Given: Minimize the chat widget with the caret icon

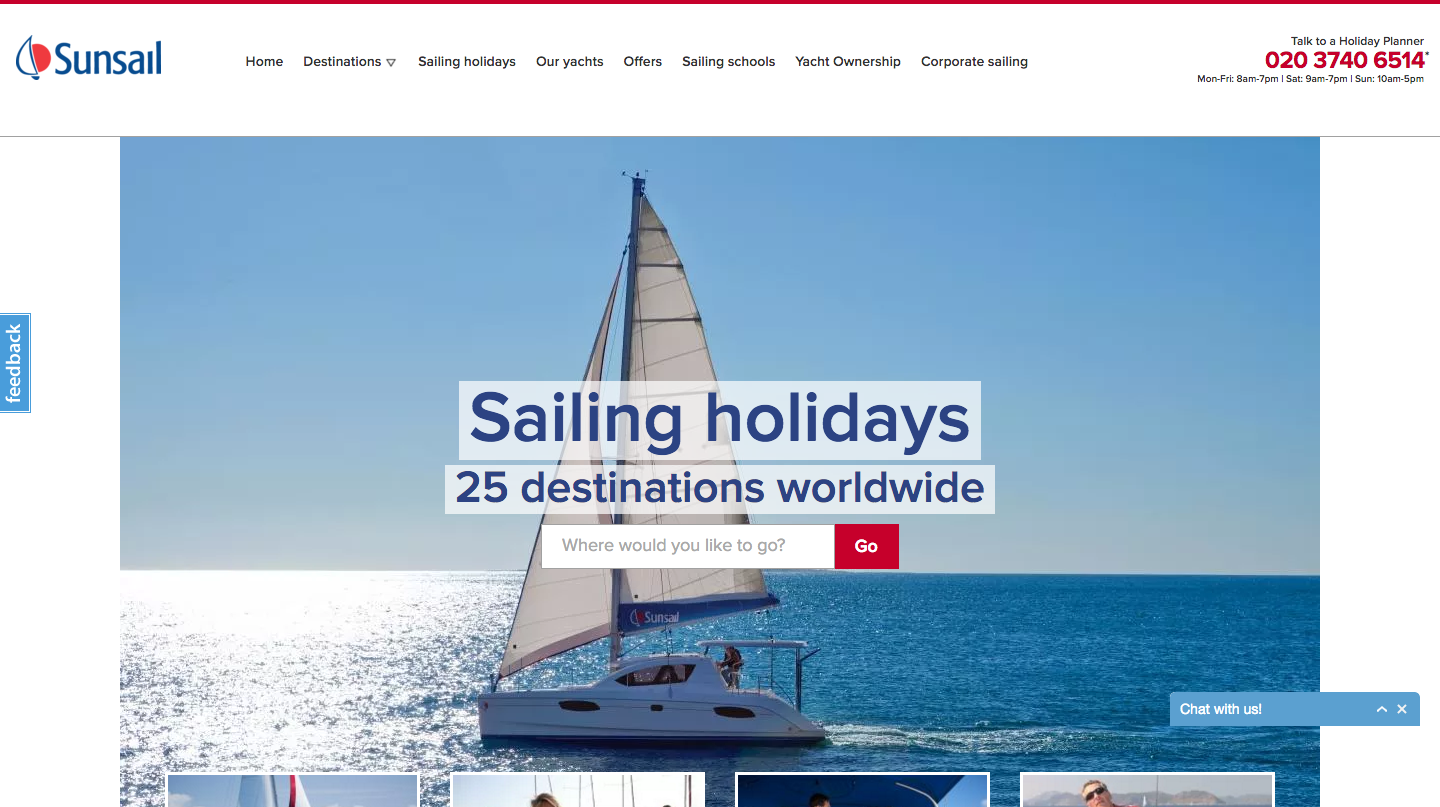Looking at the screenshot, I should tap(1381, 709).
